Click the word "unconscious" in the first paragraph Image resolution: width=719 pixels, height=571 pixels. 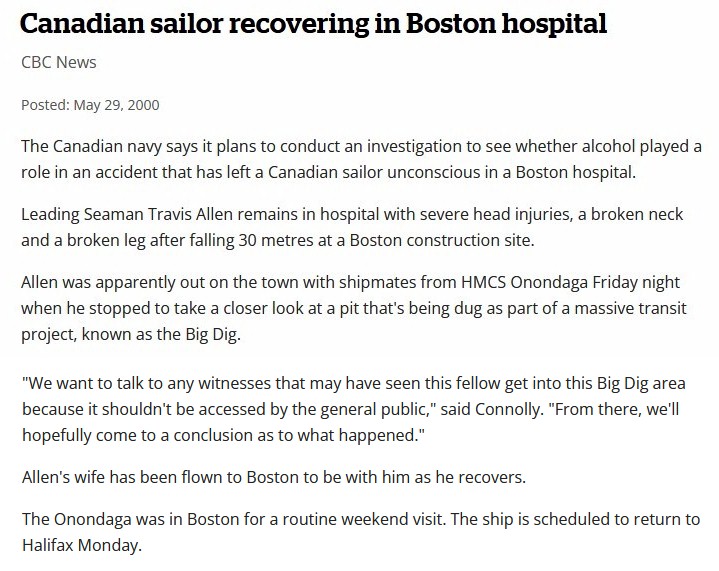[x=446, y=172]
